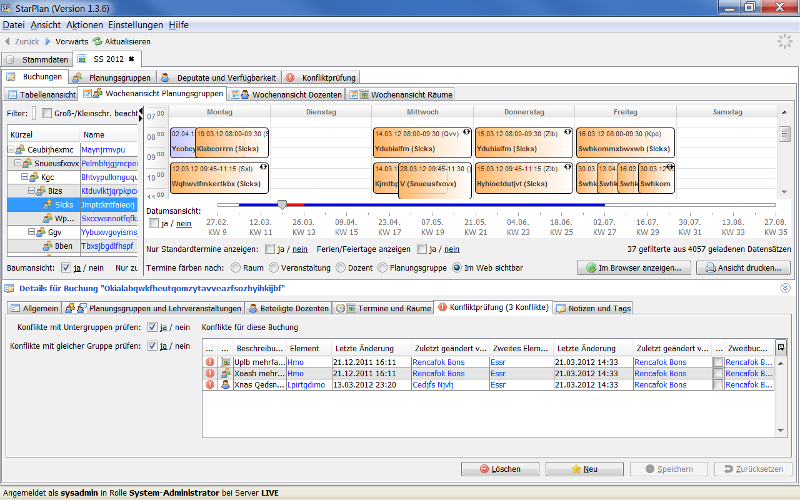Switch to Wochenansicht Räume tab
The image size is (800, 500).
(x=401, y=94)
